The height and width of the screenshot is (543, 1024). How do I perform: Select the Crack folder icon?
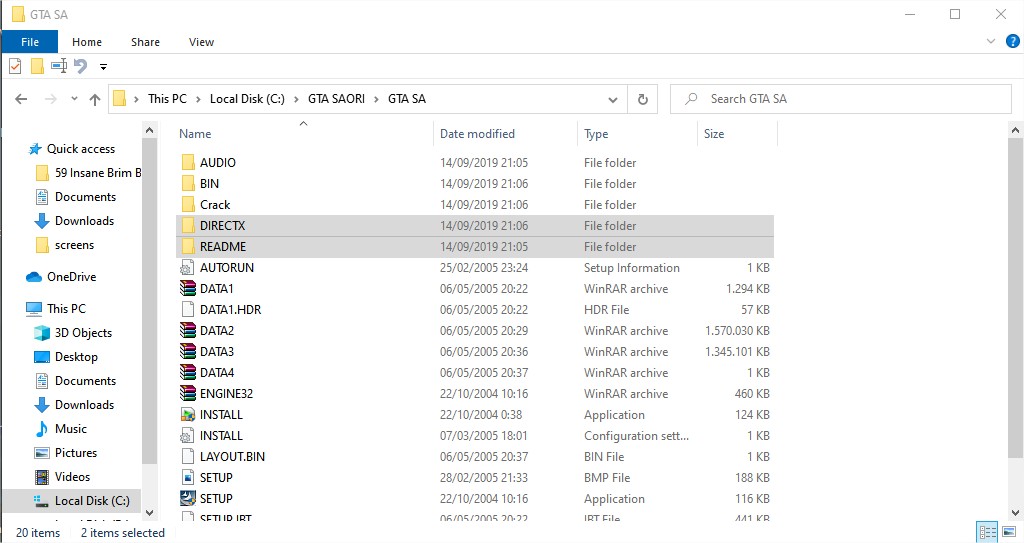[x=188, y=205]
